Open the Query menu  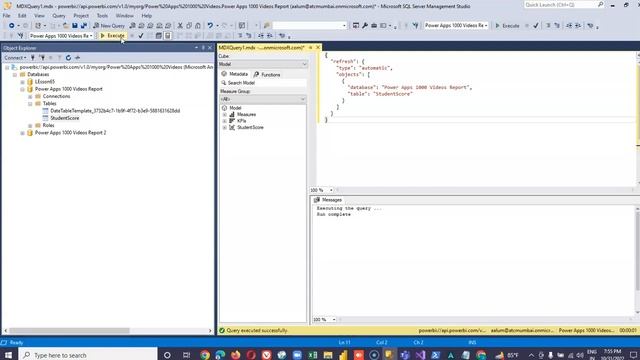pos(59,16)
